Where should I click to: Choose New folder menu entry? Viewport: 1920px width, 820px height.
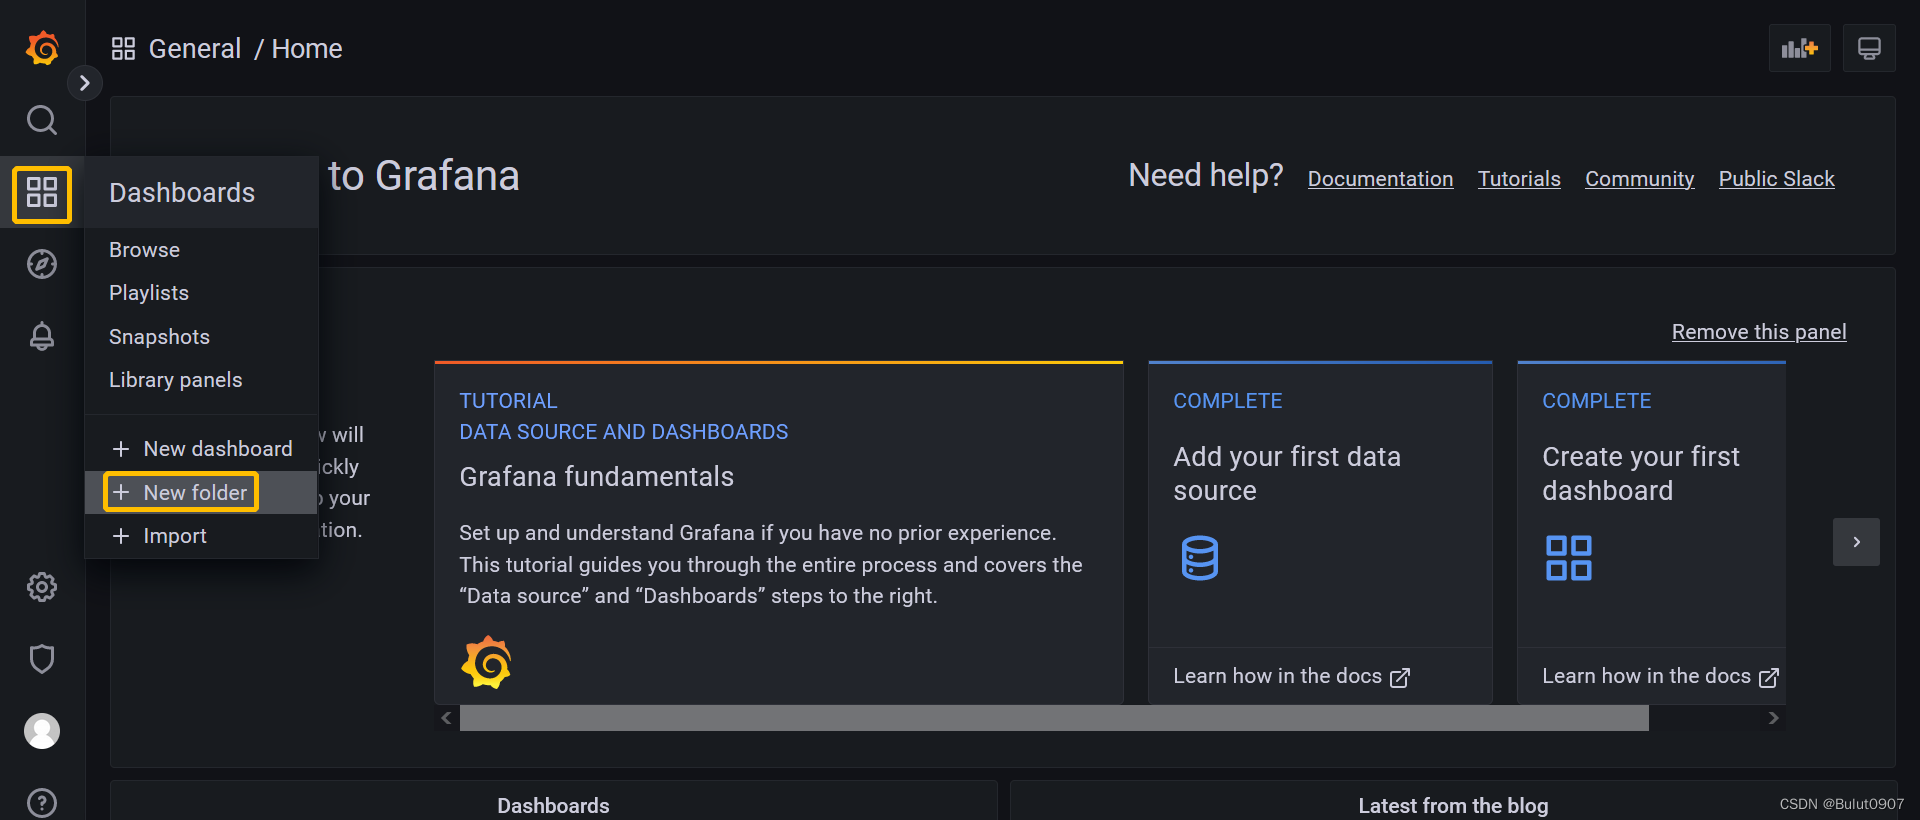coord(202,492)
